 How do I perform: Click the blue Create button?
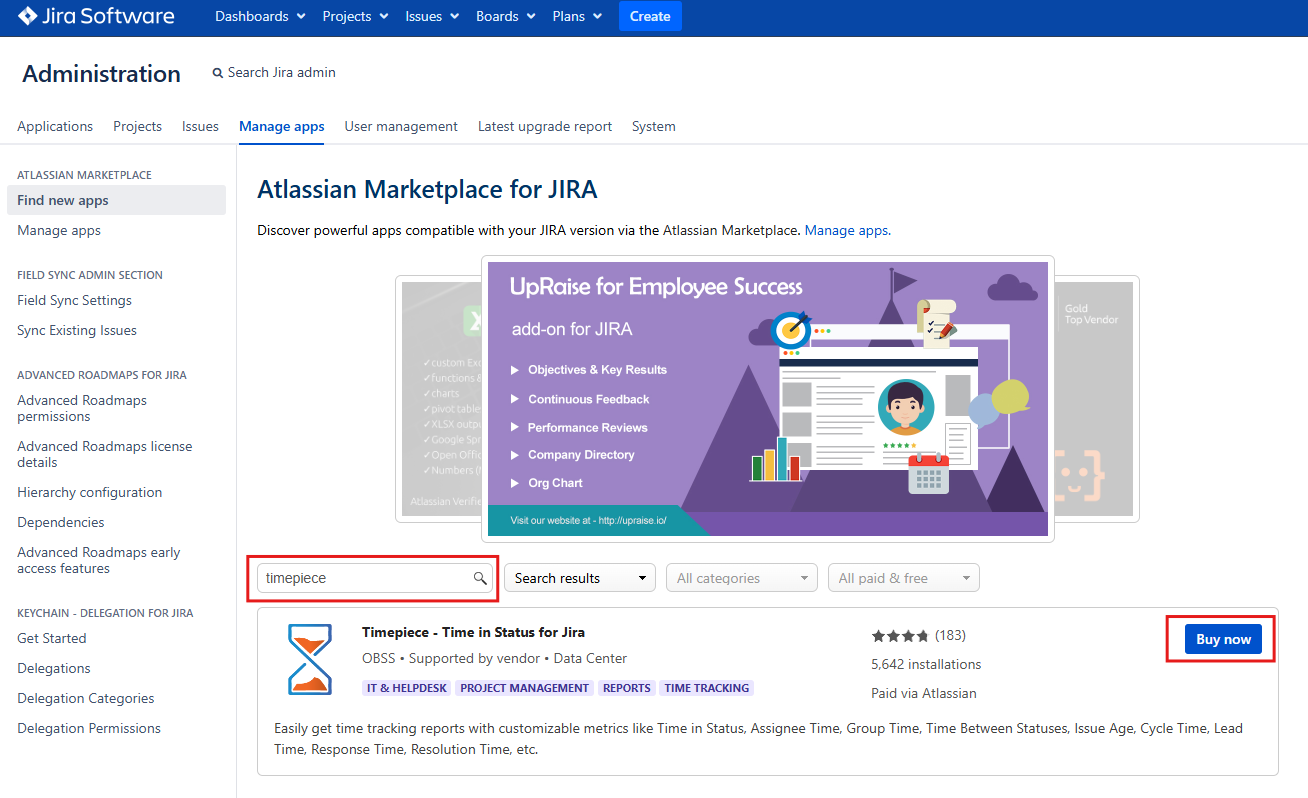(650, 16)
